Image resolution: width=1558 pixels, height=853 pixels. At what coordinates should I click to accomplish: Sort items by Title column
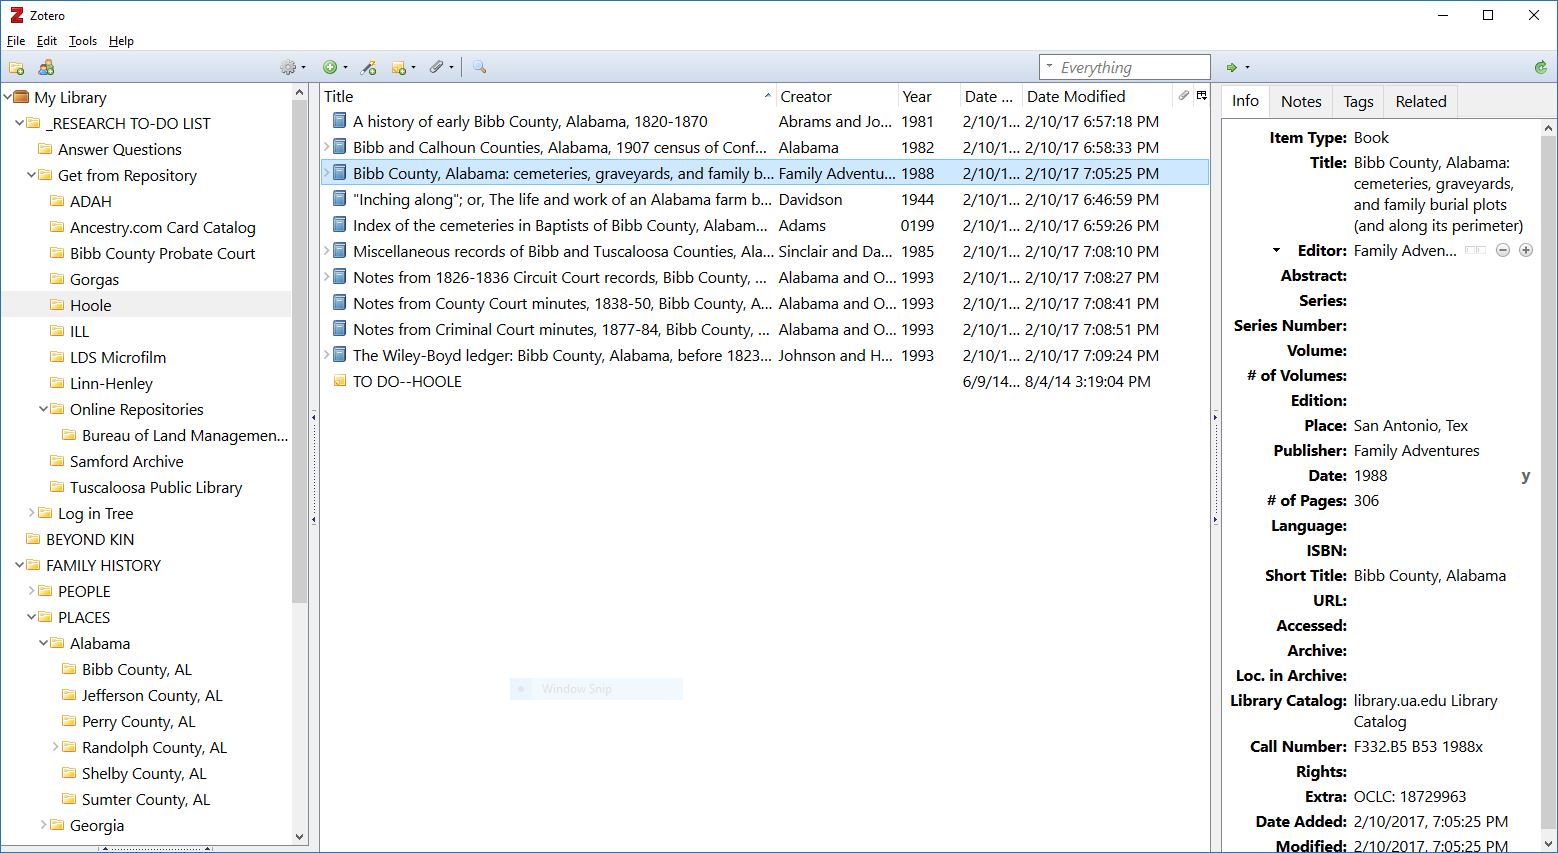[548, 96]
